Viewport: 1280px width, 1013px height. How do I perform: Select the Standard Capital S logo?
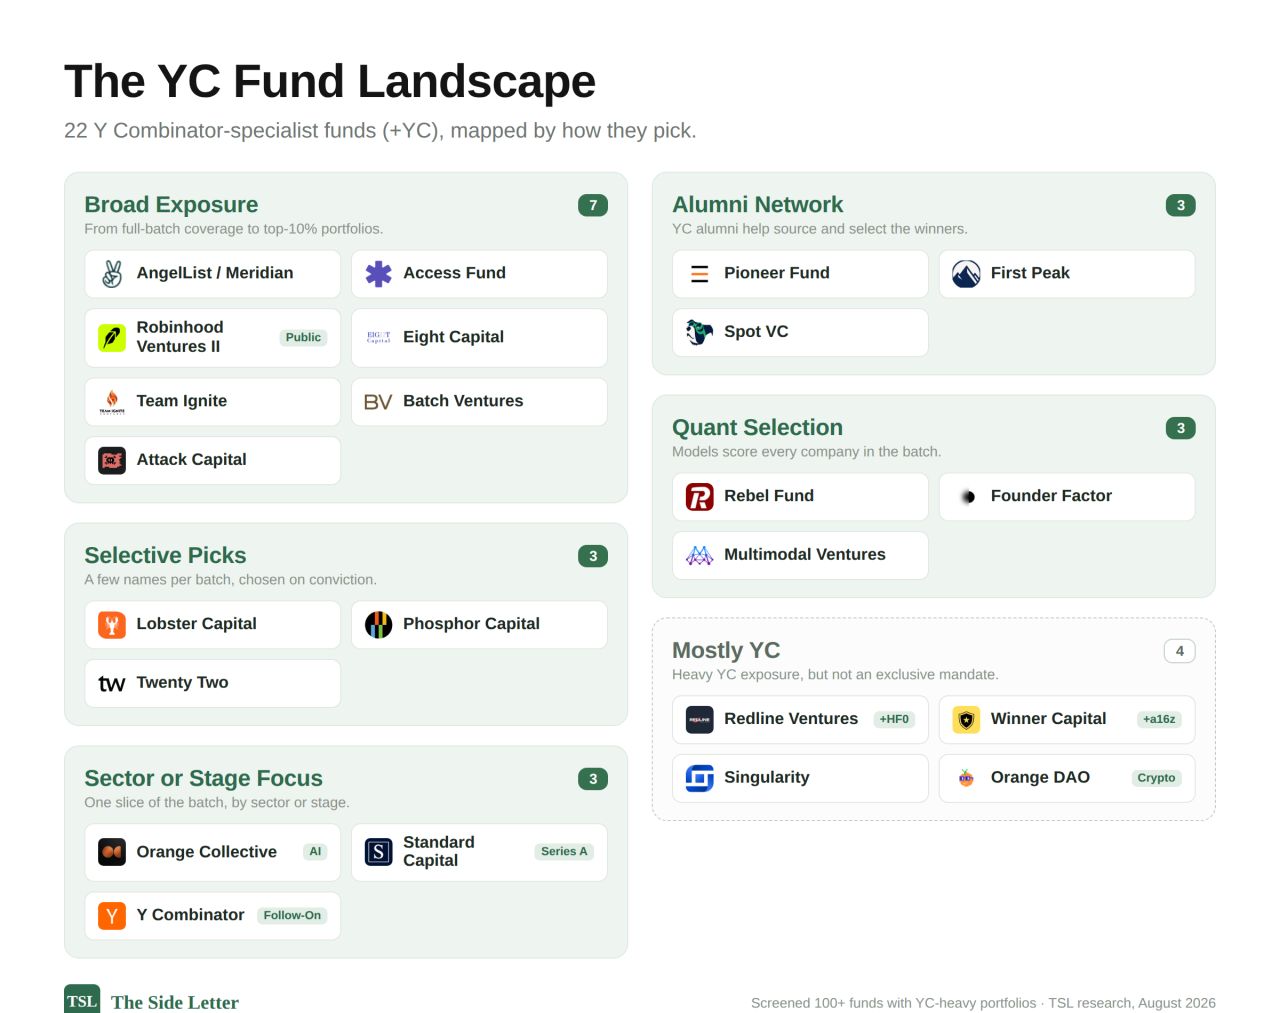click(379, 852)
